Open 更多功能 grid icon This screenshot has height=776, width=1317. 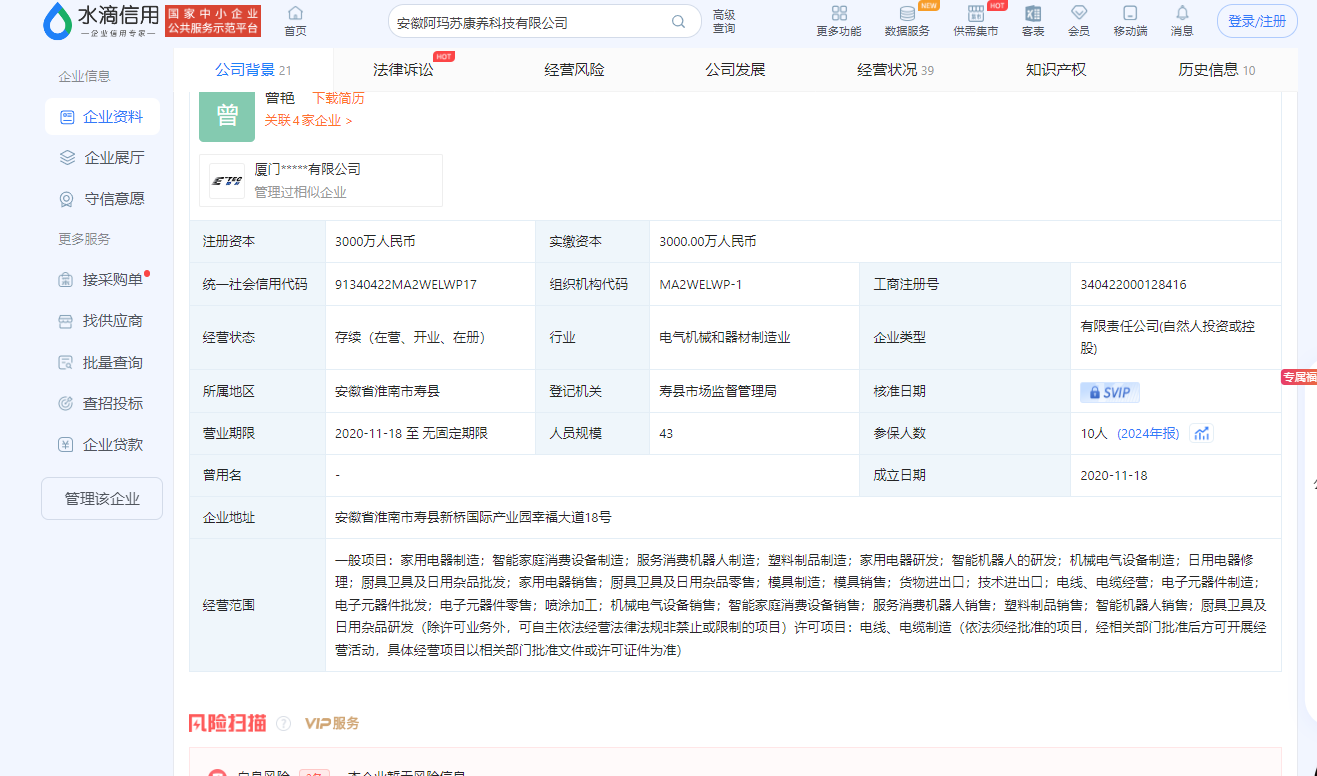coord(839,13)
